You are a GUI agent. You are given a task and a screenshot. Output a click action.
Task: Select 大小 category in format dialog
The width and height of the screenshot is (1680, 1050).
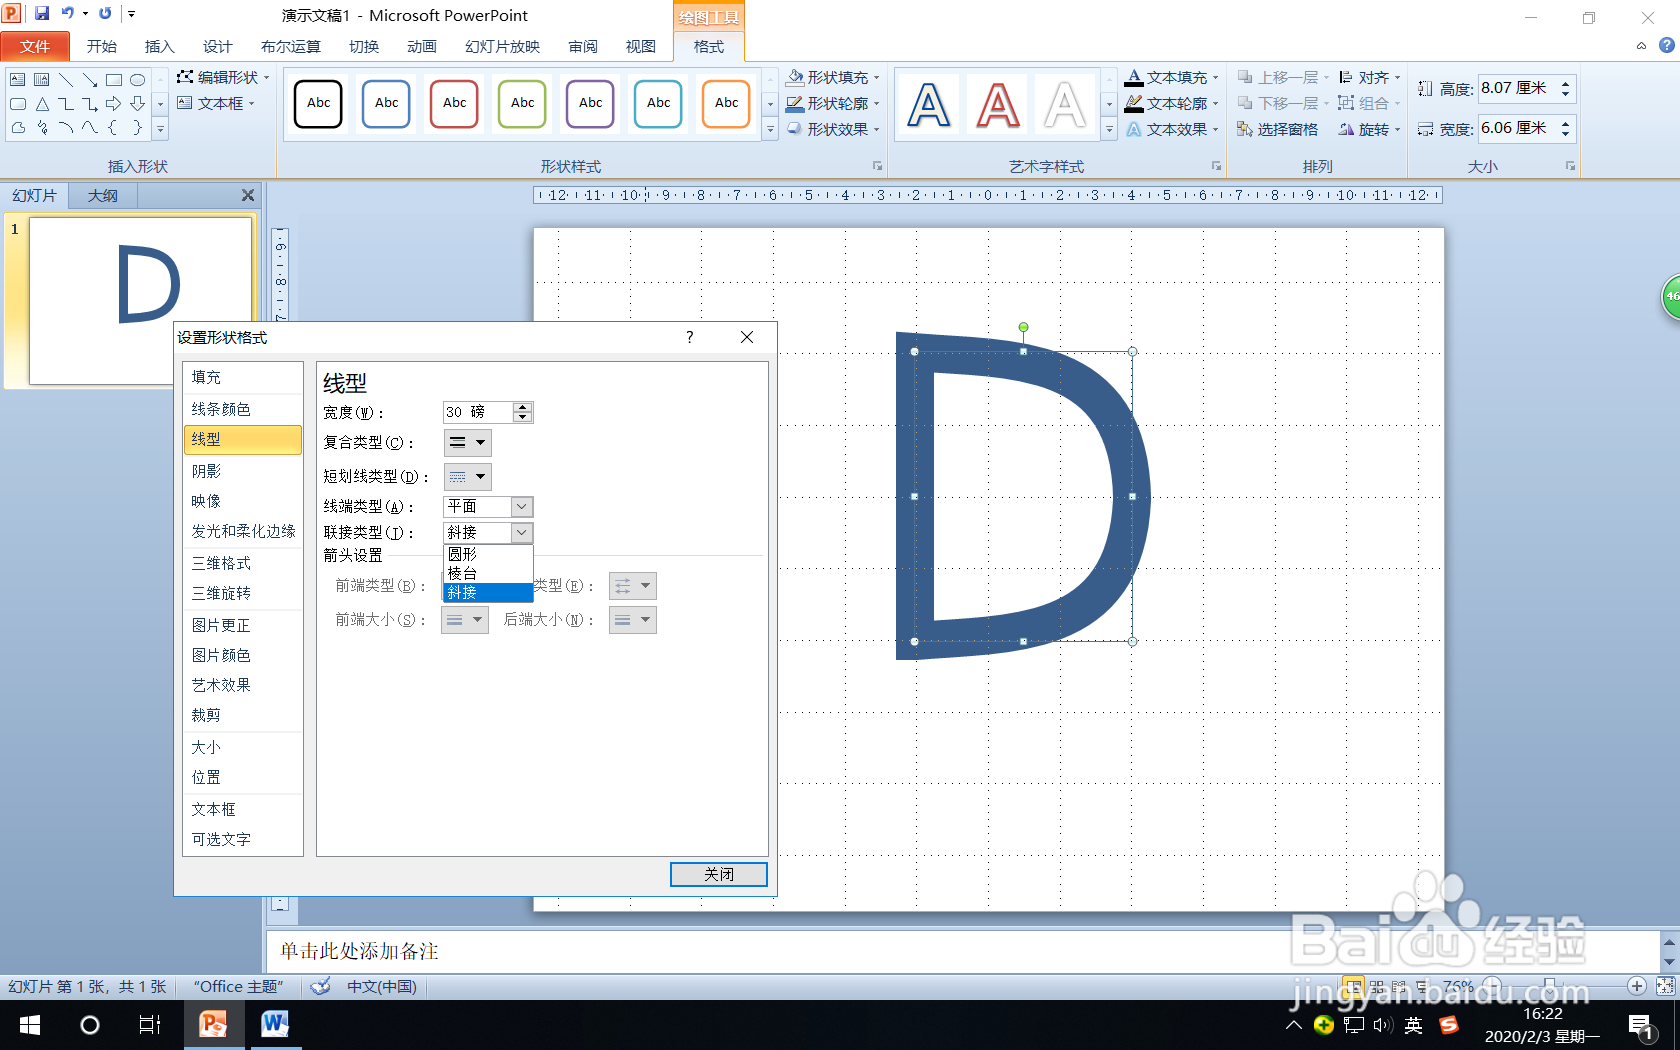[243, 747]
